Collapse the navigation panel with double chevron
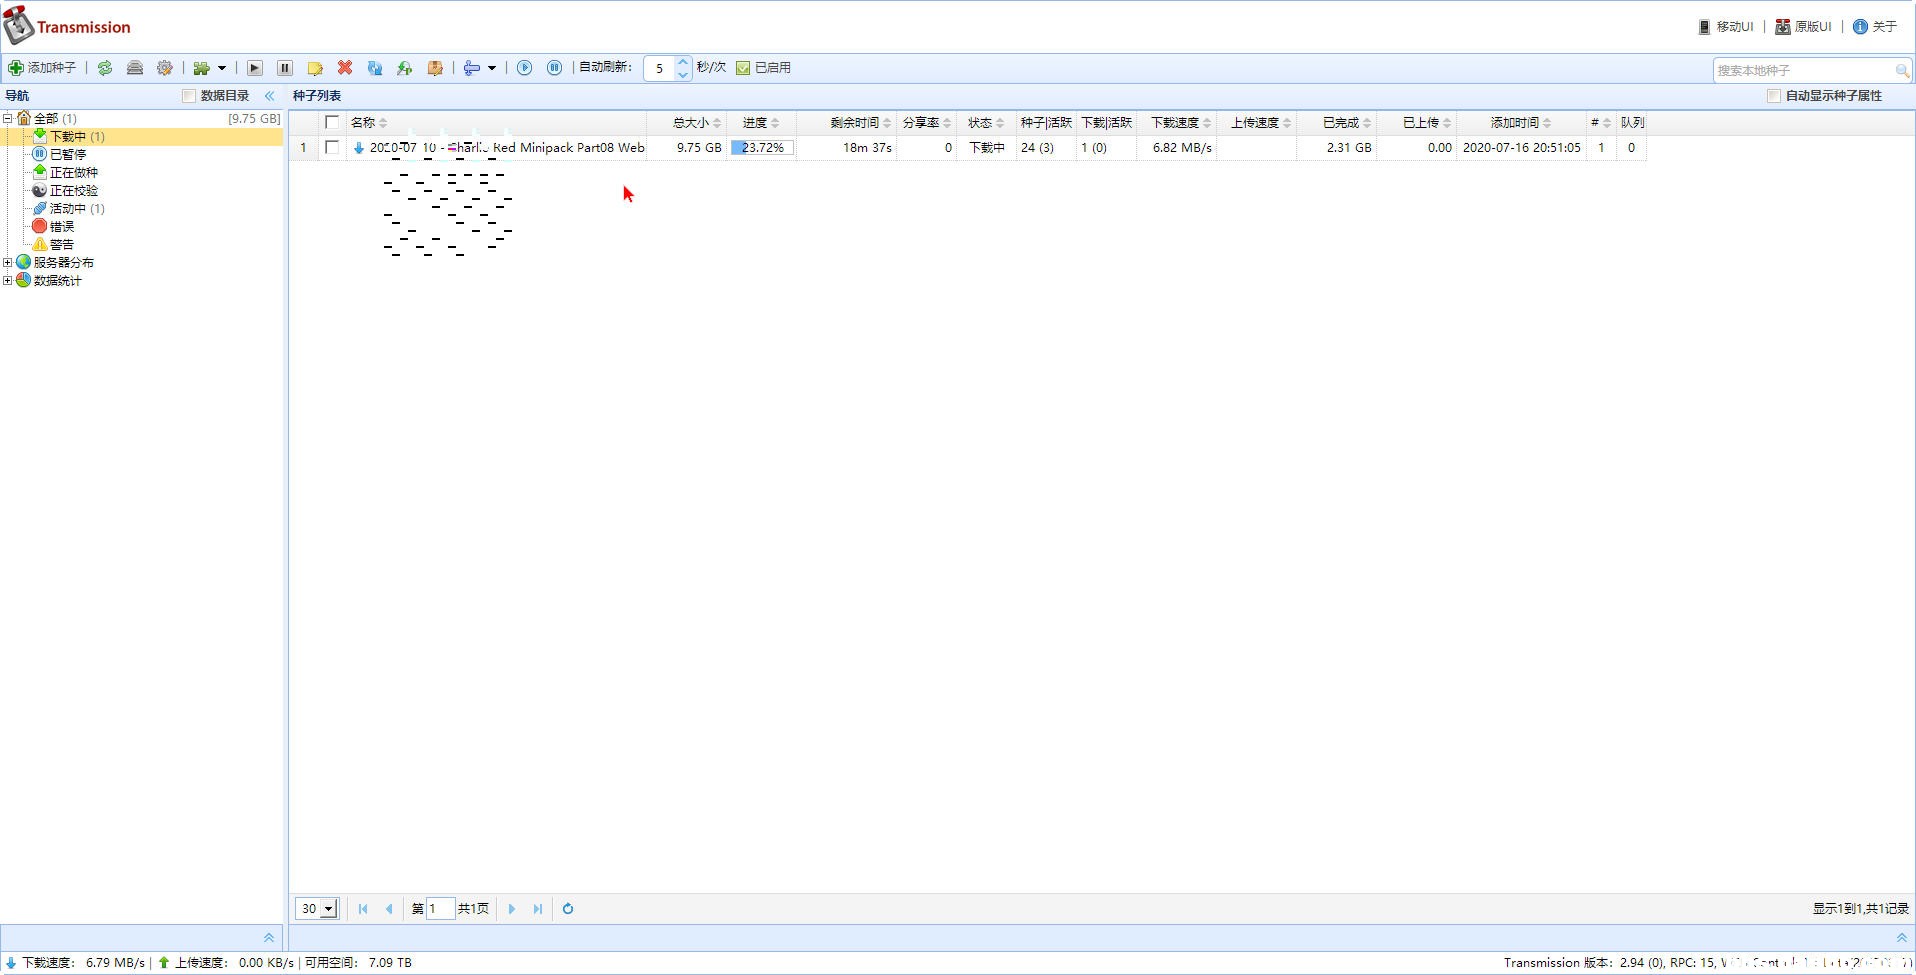1916x975 pixels. click(269, 96)
